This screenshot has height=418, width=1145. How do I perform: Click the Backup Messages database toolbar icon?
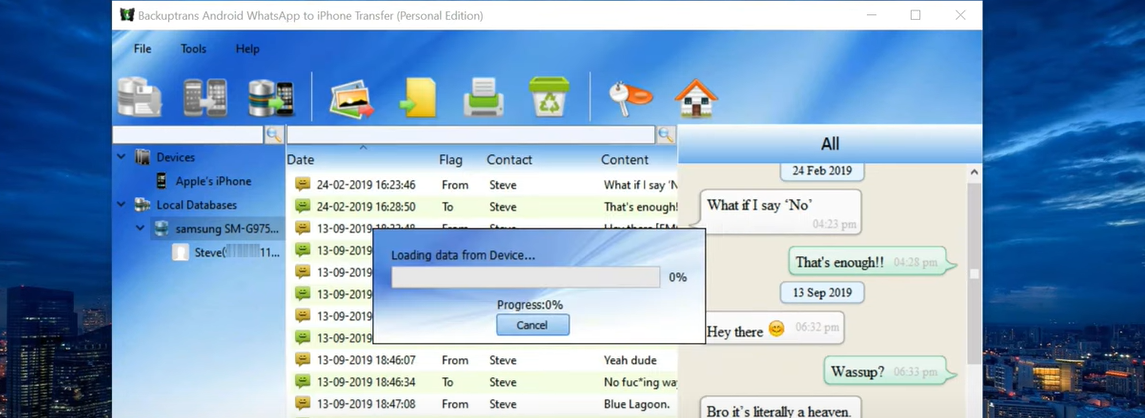[139, 97]
